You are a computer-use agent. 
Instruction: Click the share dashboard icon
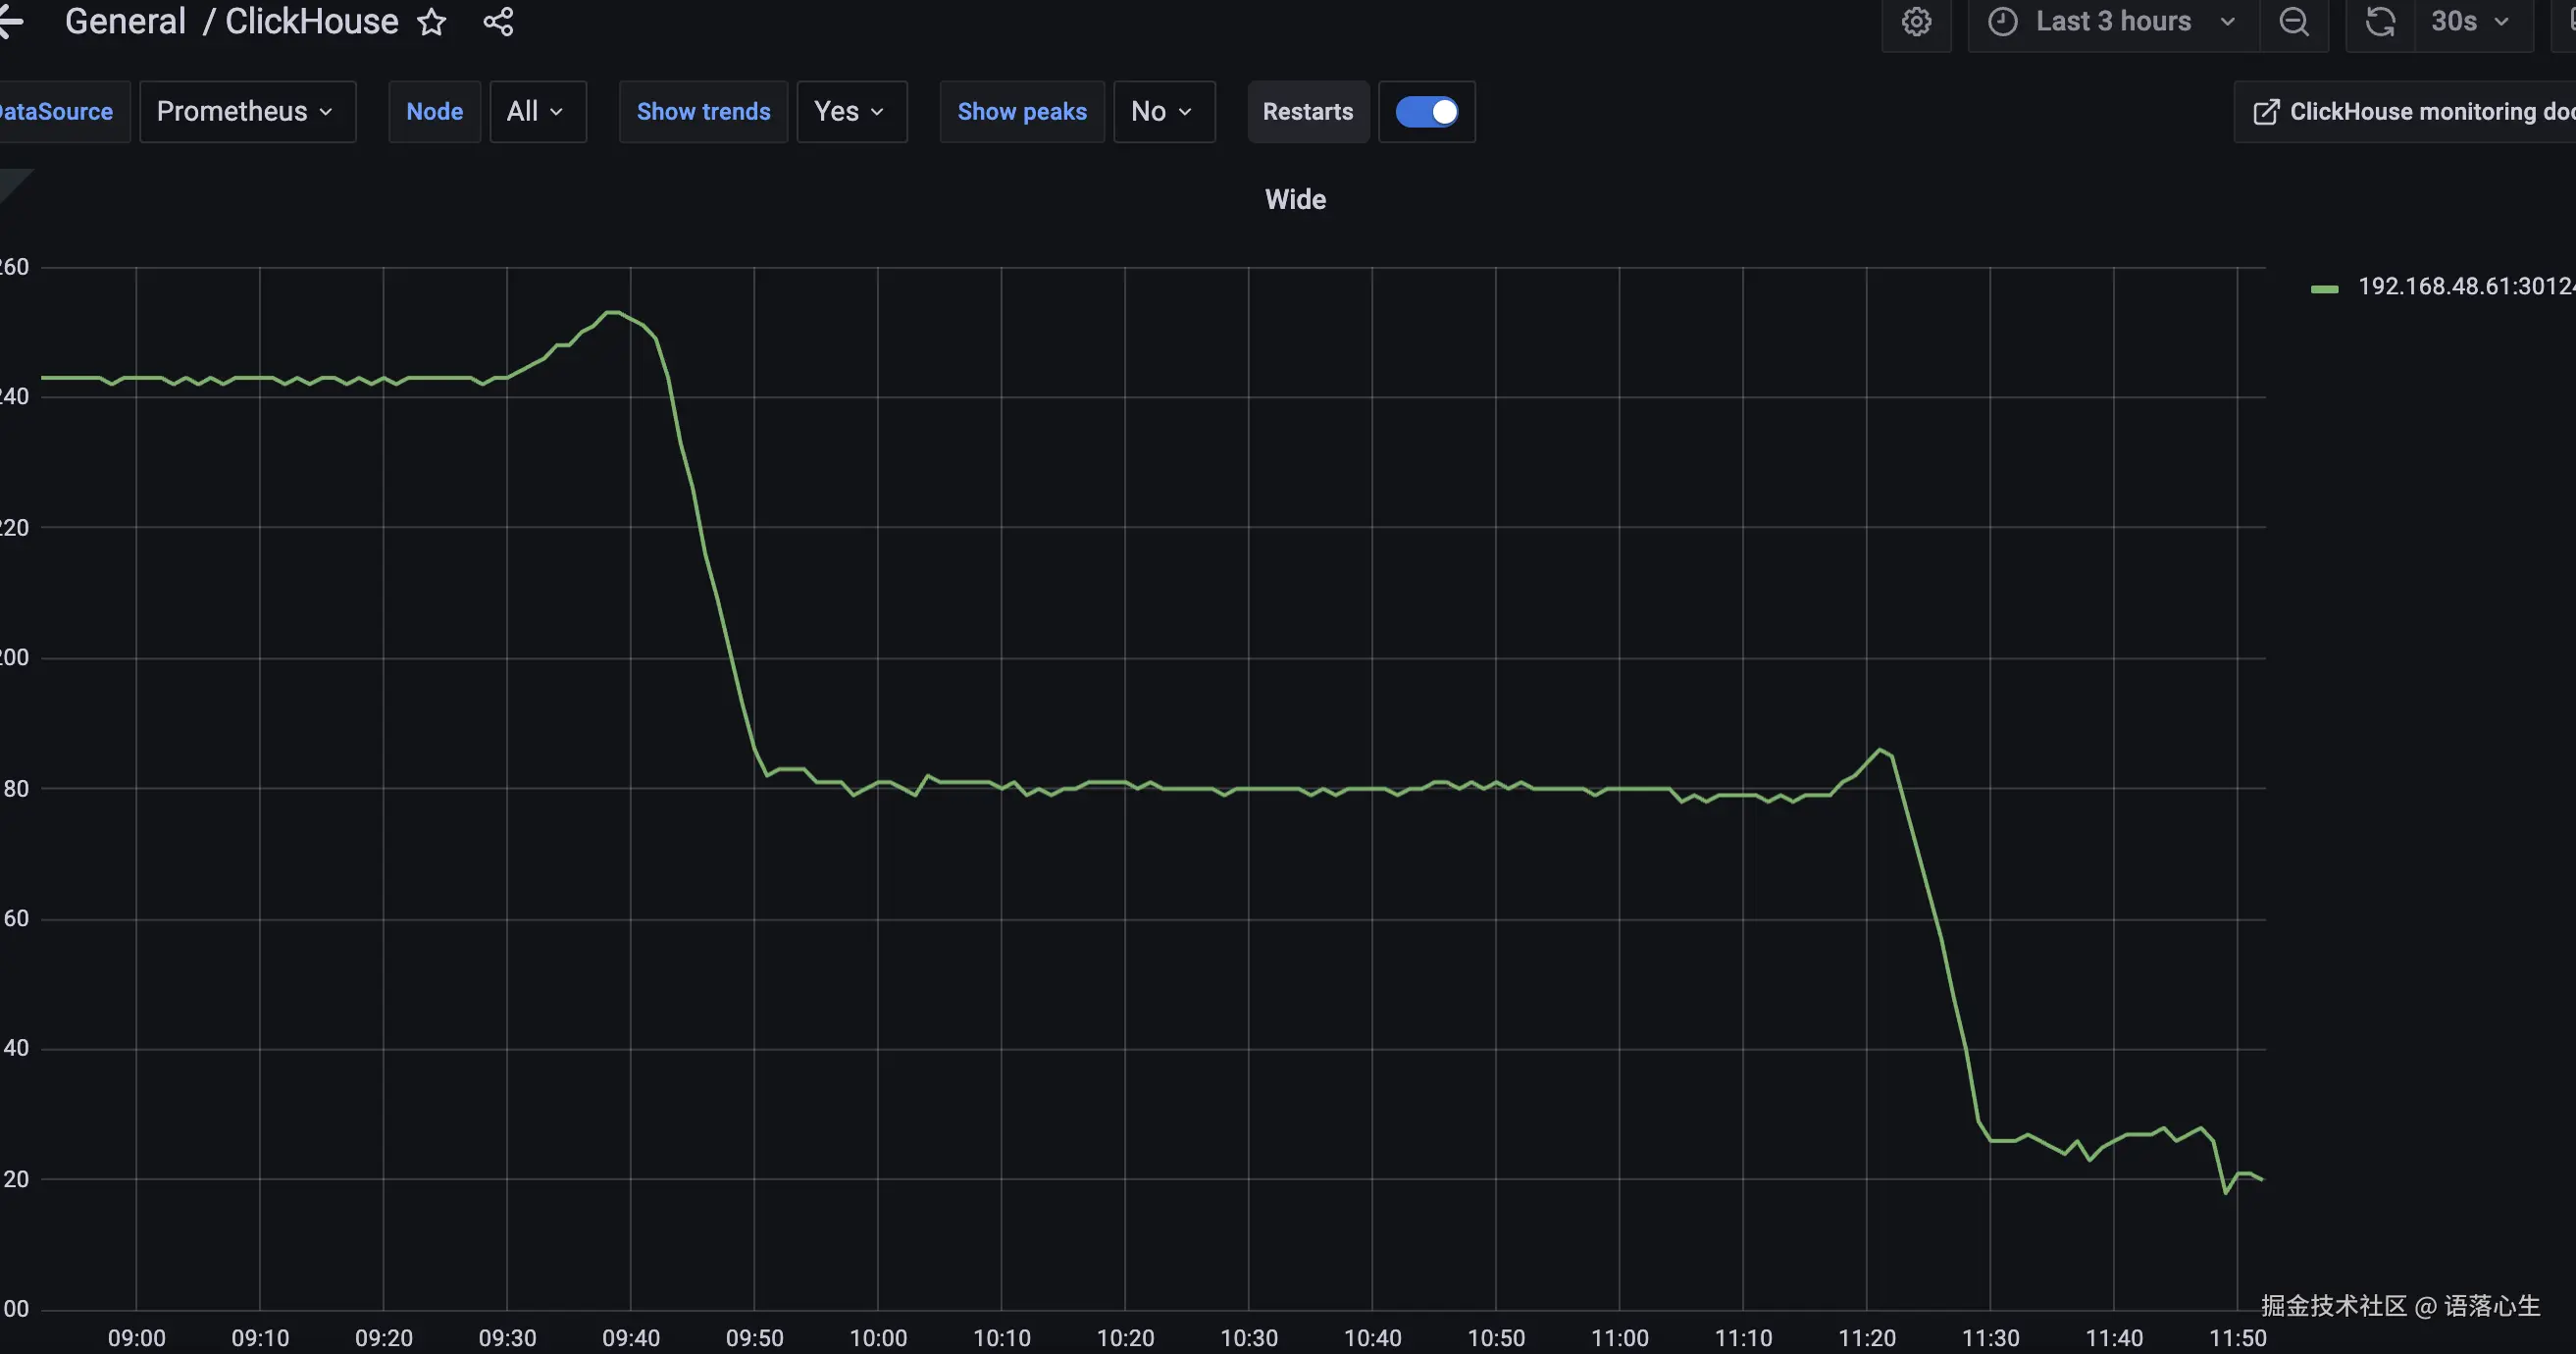pos(498,22)
